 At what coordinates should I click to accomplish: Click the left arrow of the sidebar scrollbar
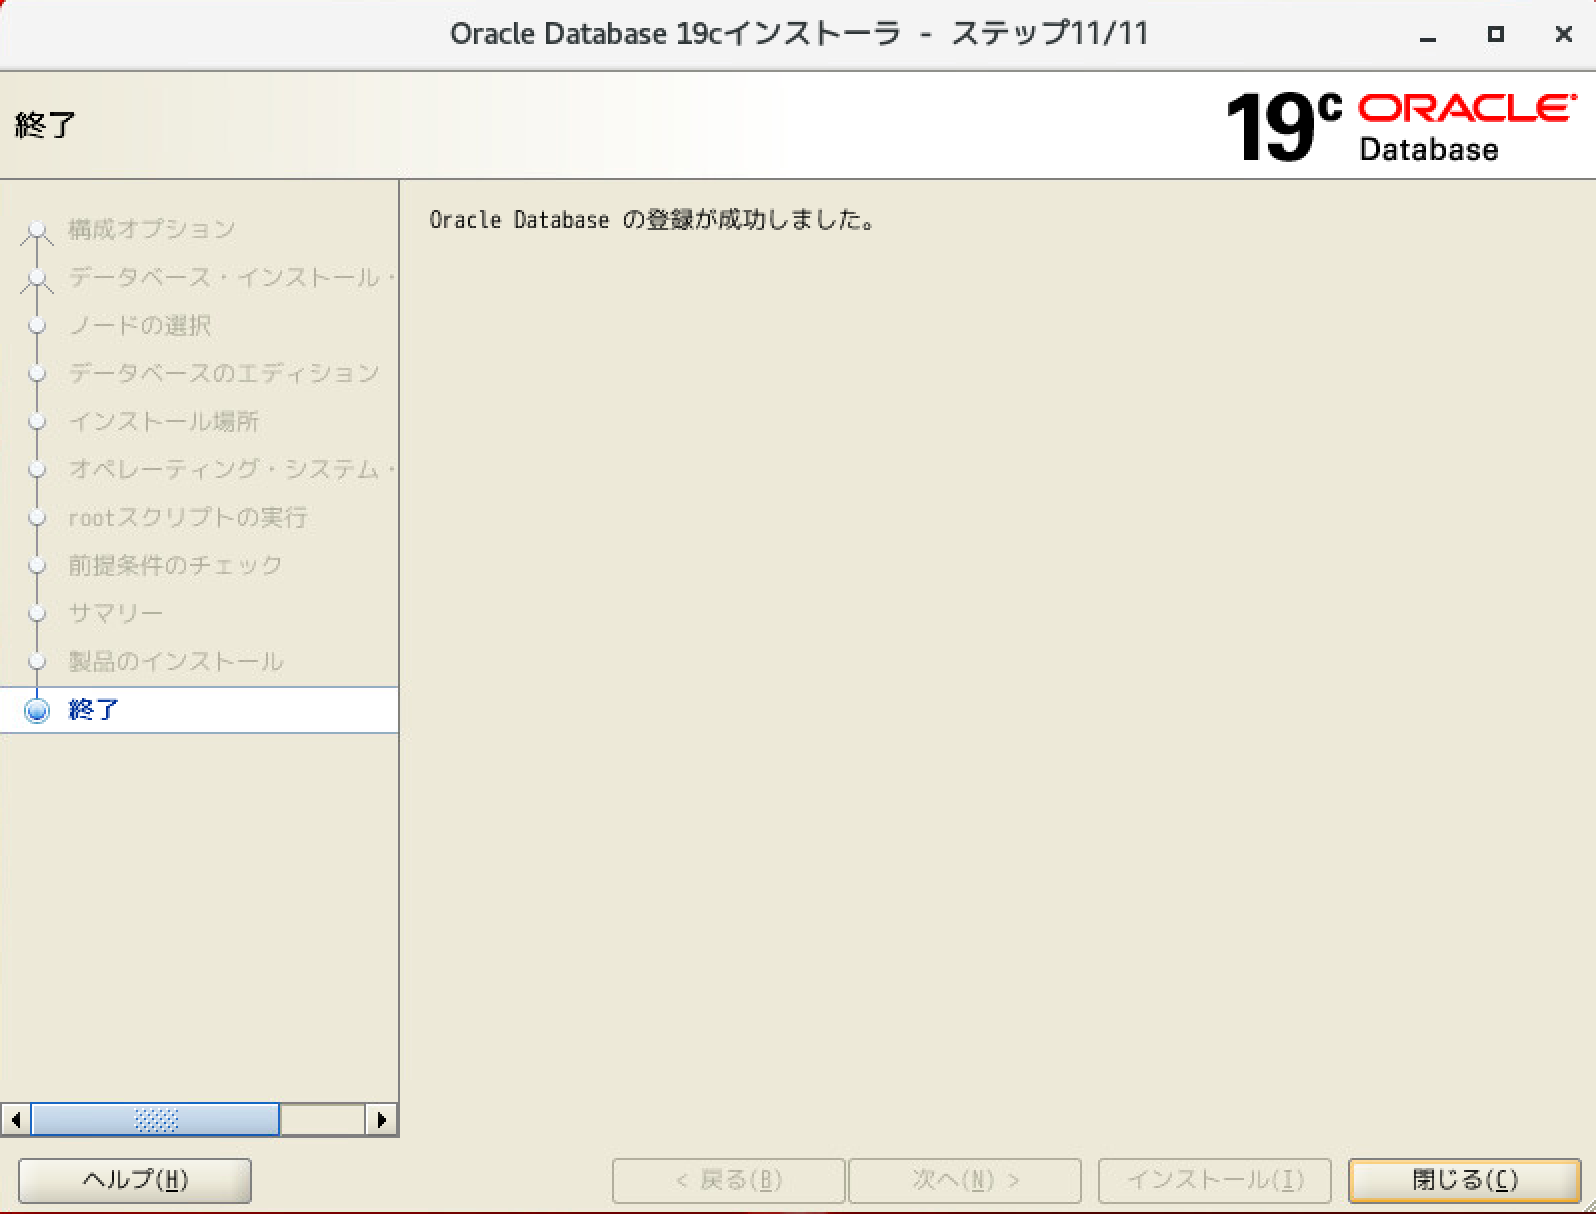click(x=15, y=1119)
